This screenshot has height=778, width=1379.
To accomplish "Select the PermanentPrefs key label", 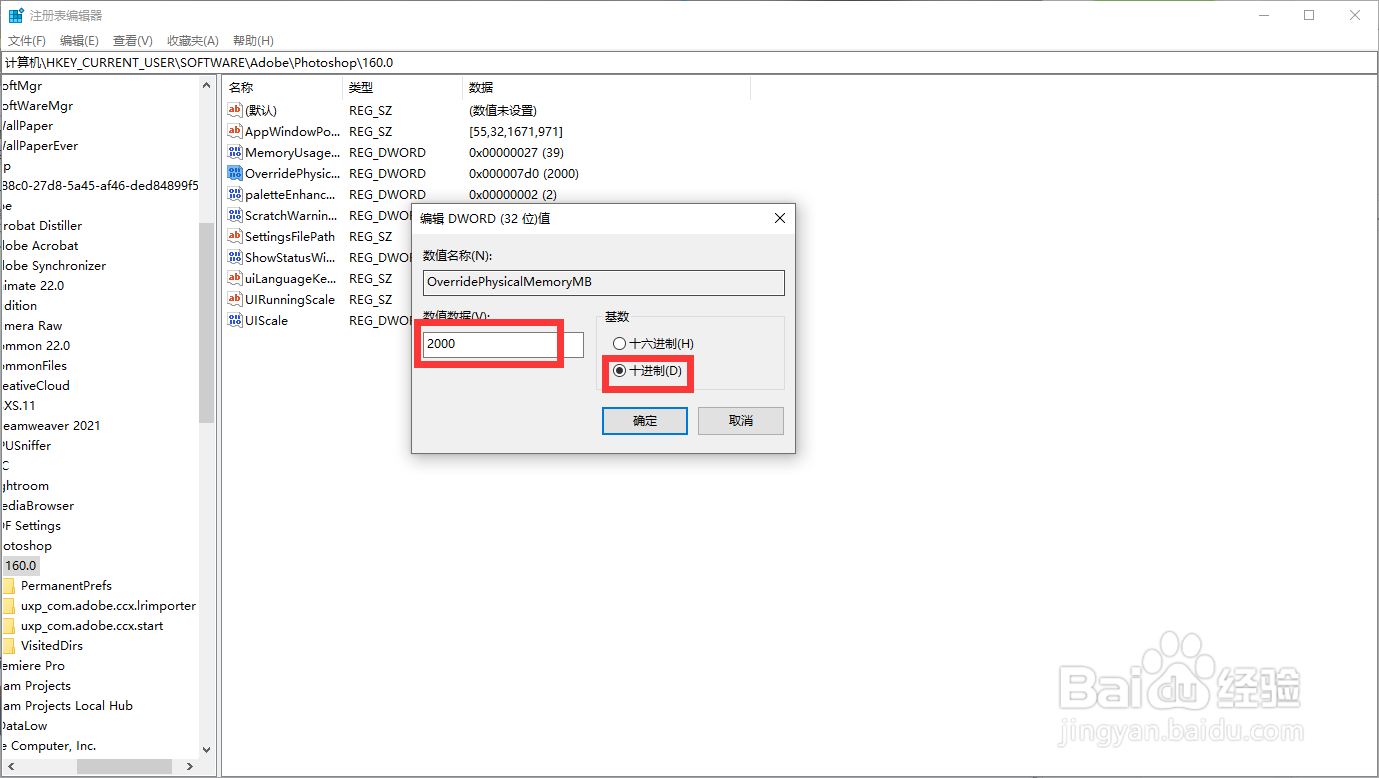I will tap(66, 586).
